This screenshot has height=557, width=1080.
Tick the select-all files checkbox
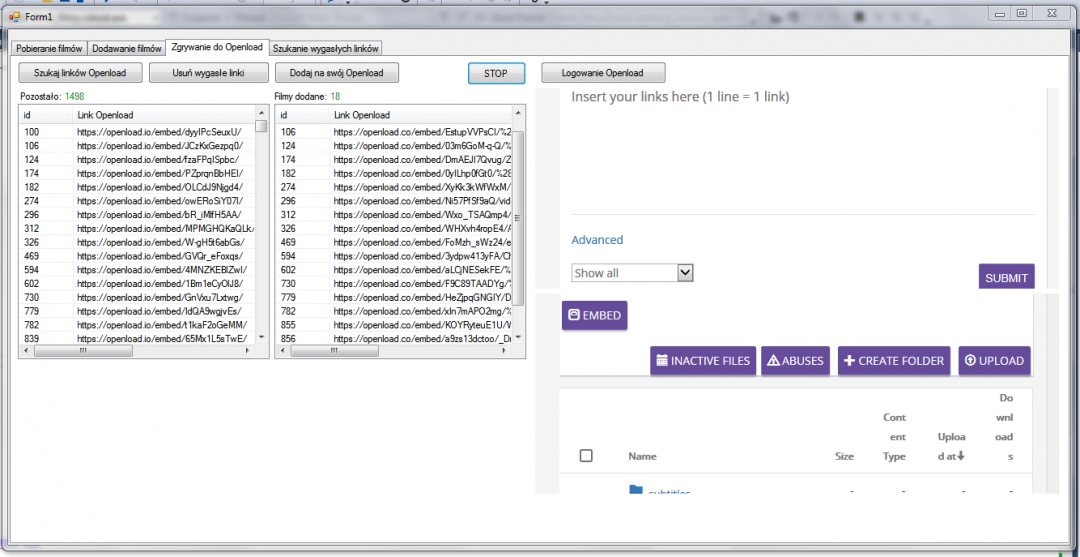click(x=586, y=456)
